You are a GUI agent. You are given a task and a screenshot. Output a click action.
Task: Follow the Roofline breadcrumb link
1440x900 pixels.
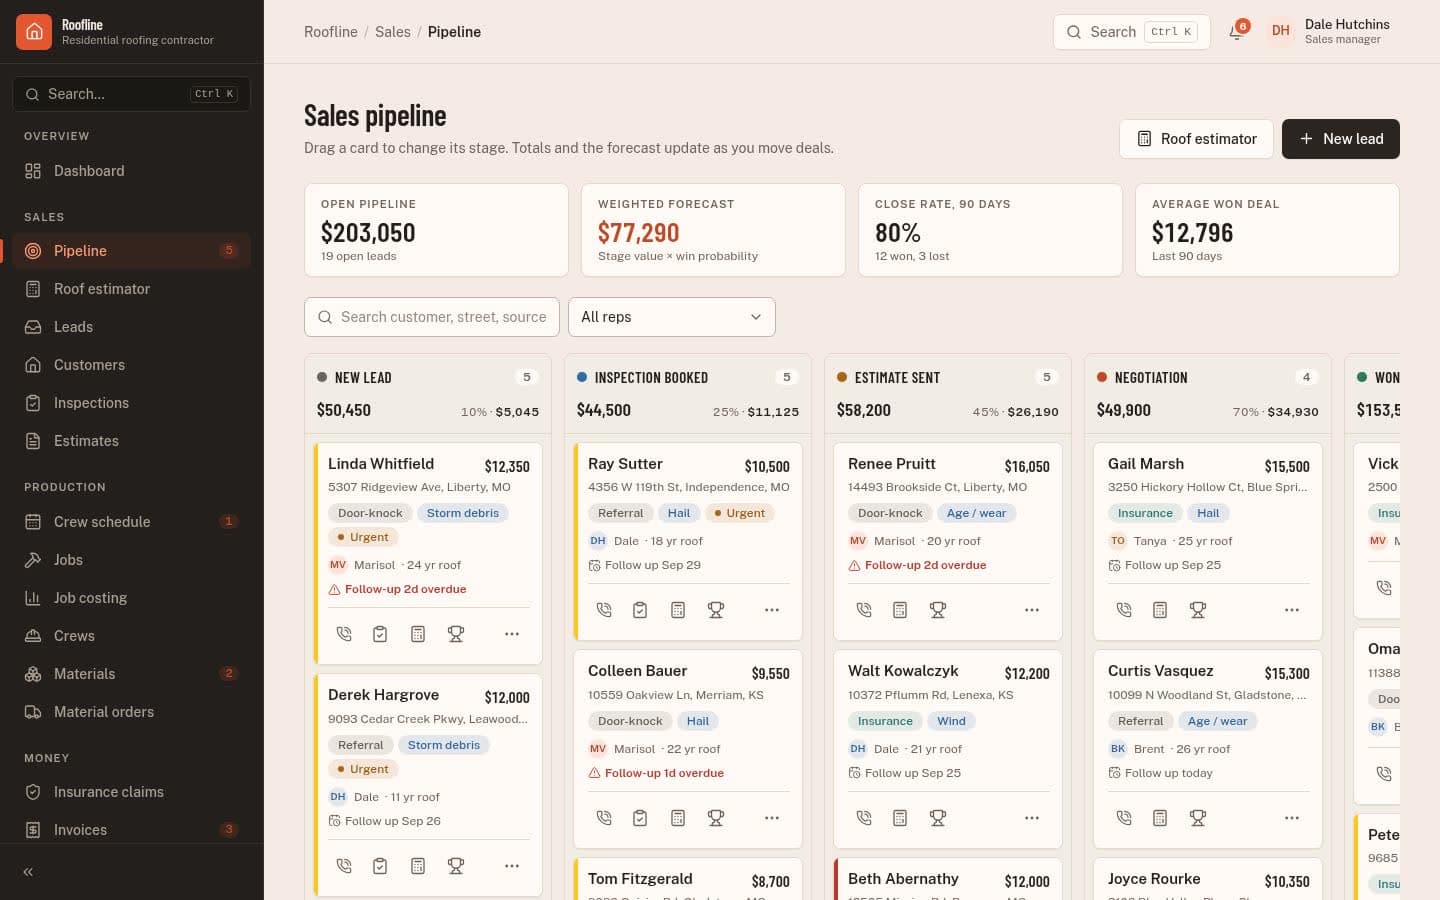(x=331, y=32)
